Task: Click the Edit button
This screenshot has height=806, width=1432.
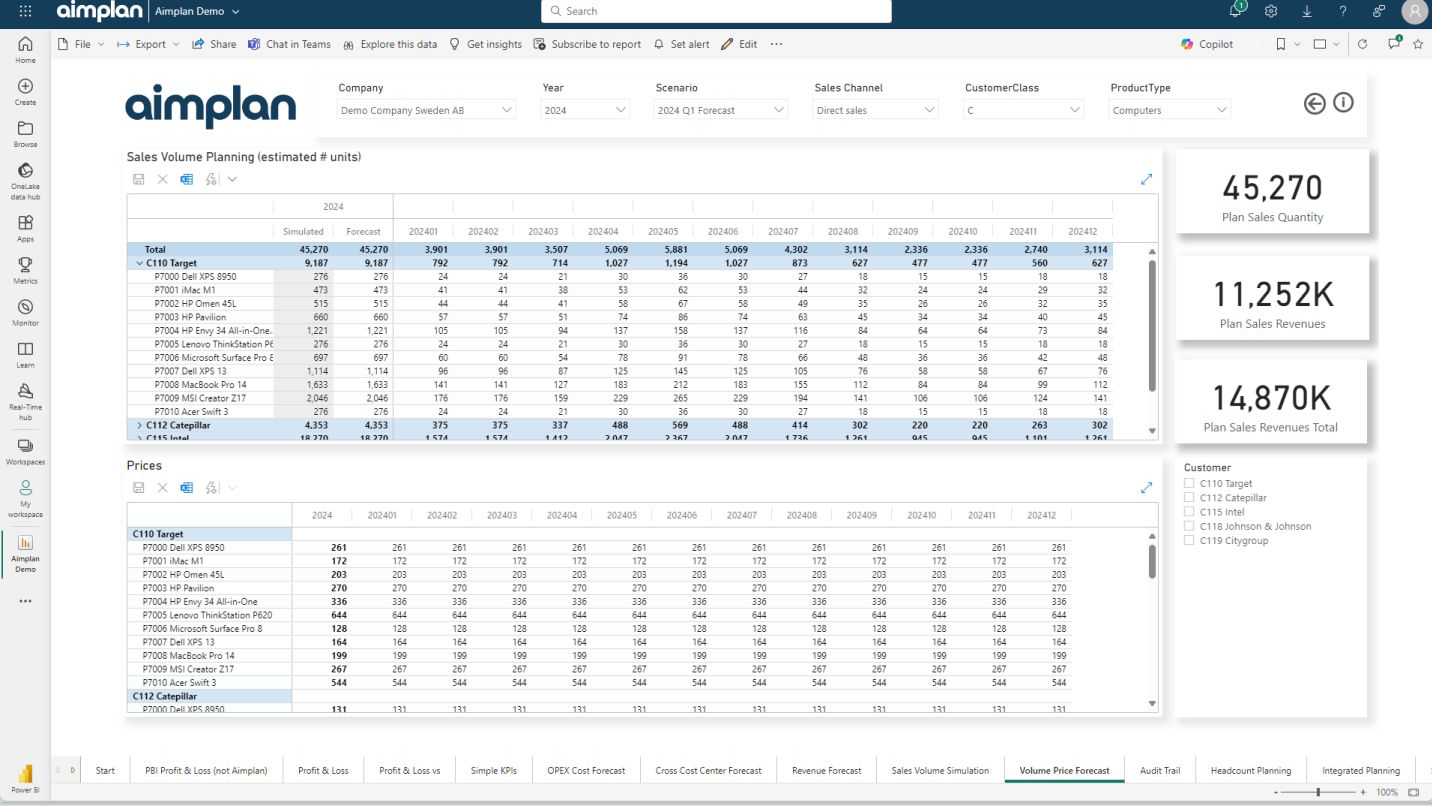Action: [739, 44]
